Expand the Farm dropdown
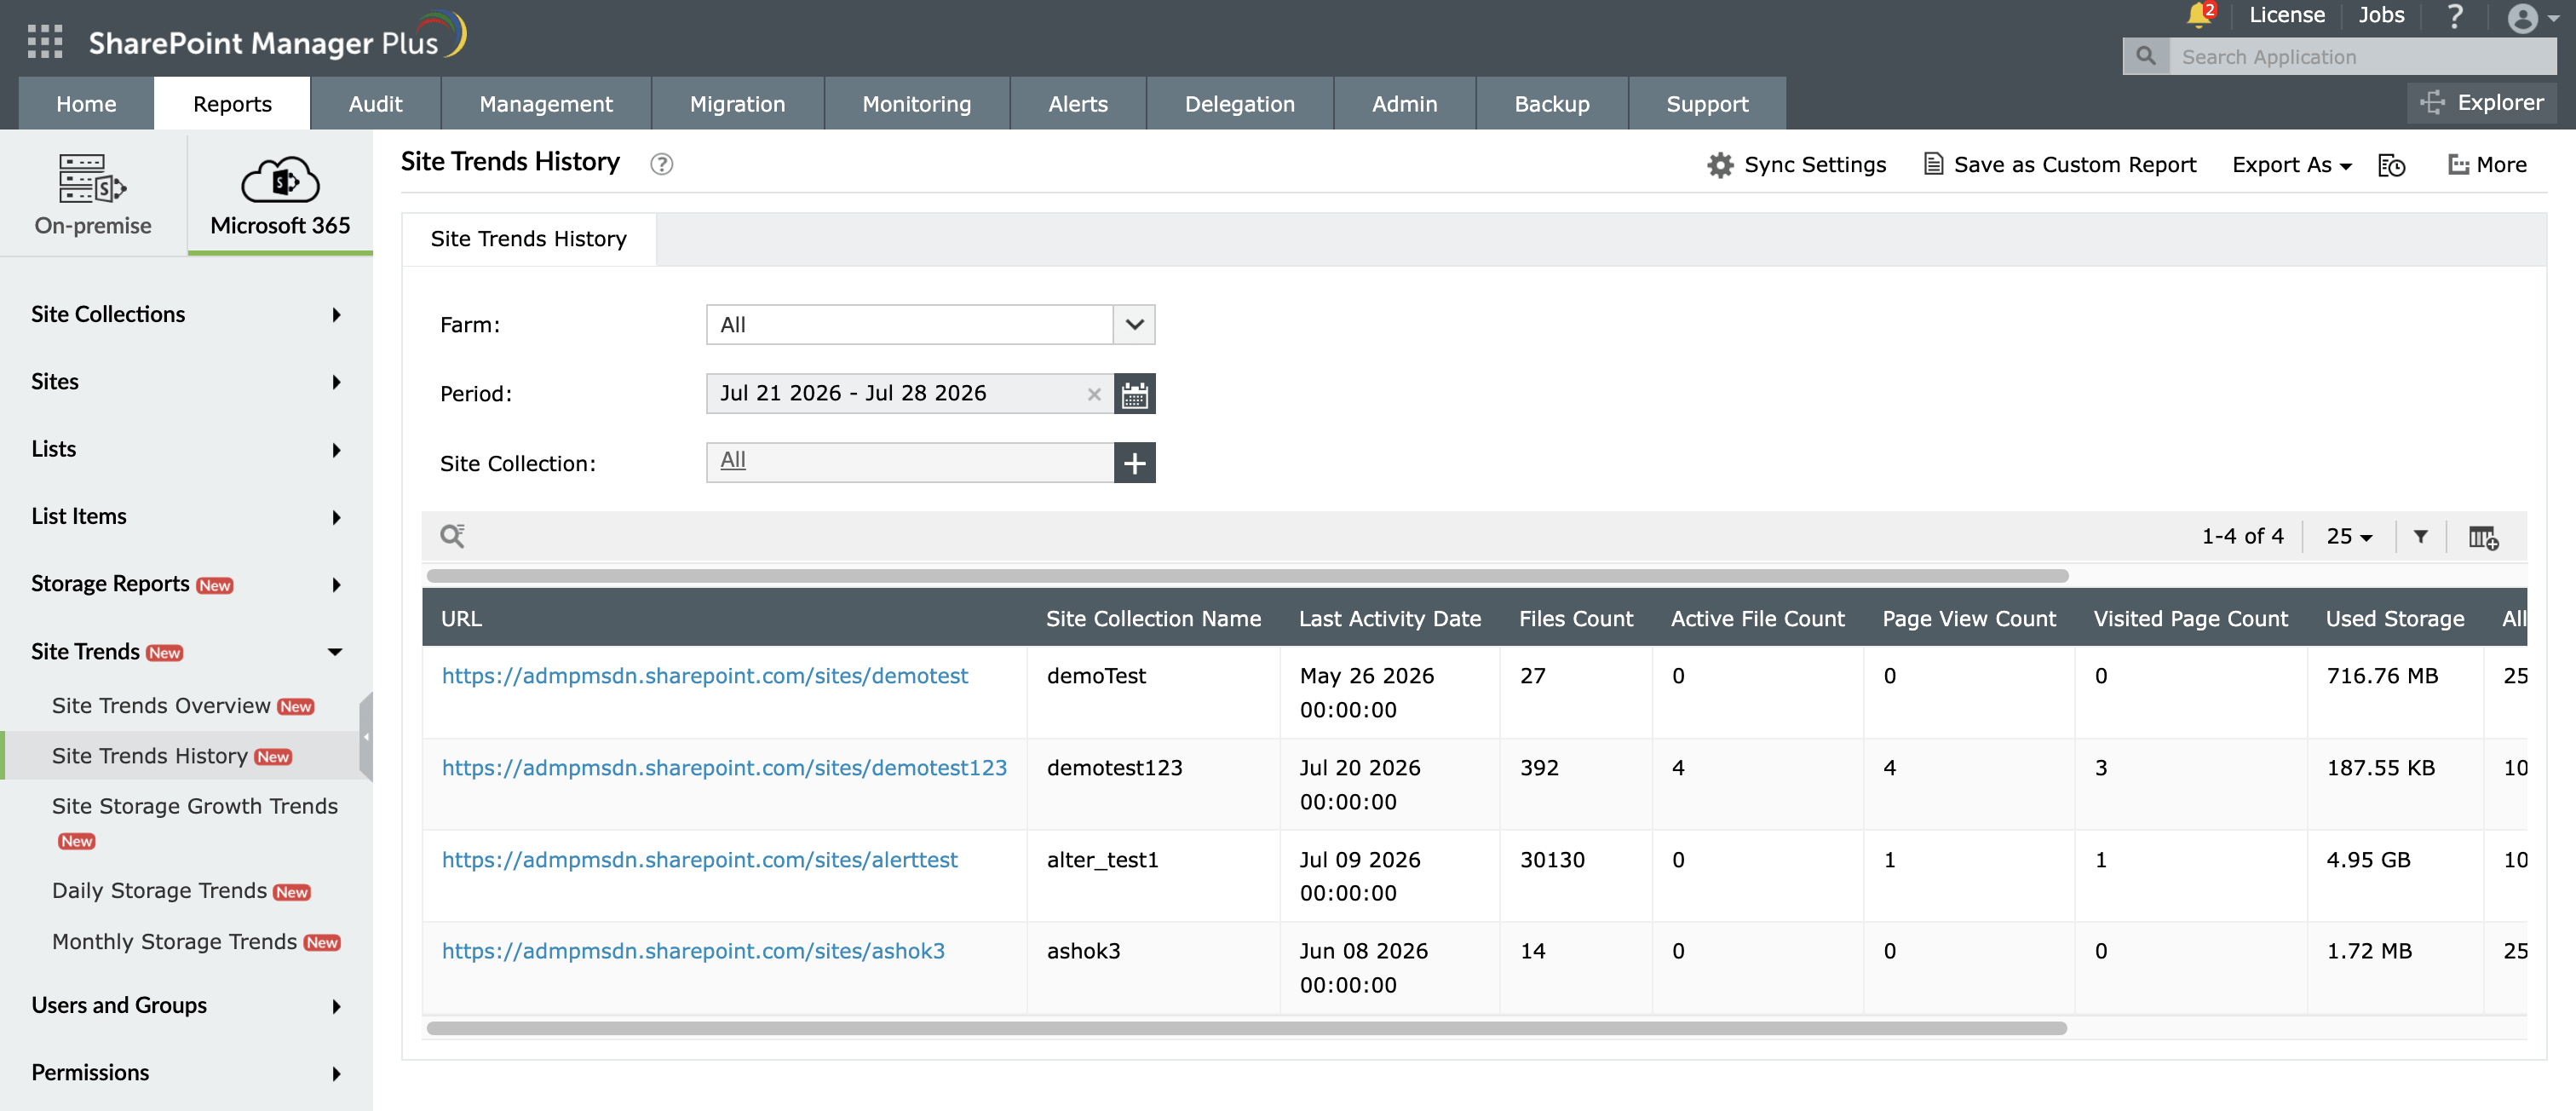Image resolution: width=2576 pixels, height=1111 pixels. coord(1134,325)
